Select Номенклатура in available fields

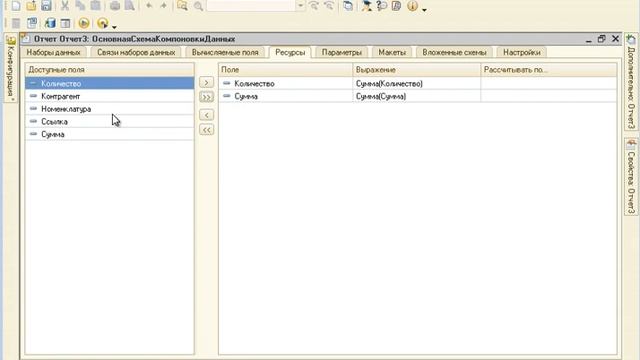[109, 109]
